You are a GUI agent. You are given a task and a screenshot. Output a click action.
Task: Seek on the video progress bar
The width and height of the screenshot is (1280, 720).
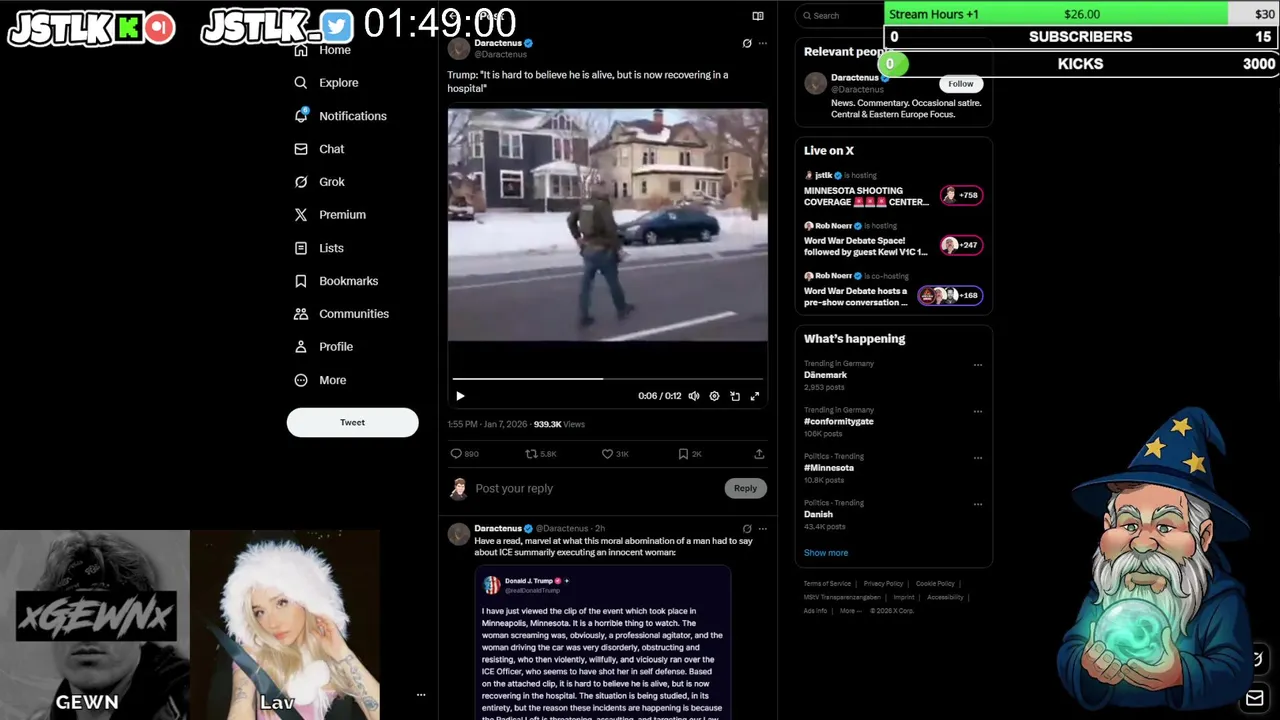[x=607, y=379]
